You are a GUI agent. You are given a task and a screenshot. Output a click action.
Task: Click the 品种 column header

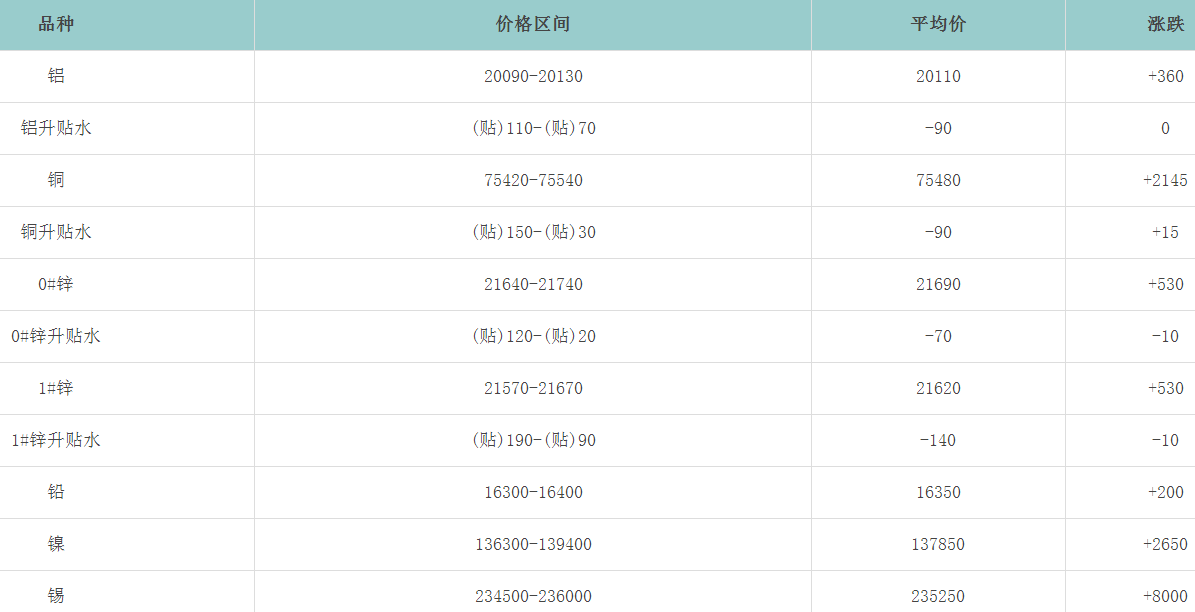[56, 25]
